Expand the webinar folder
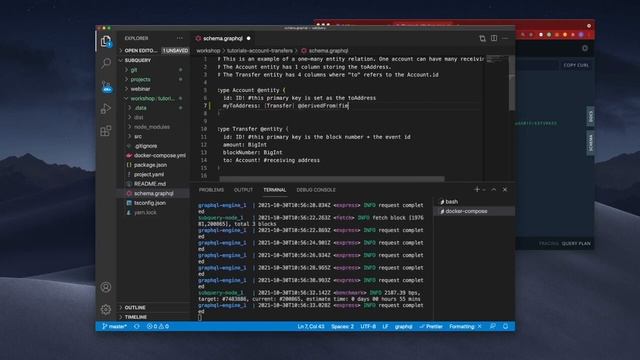640x360 pixels. 153,89
